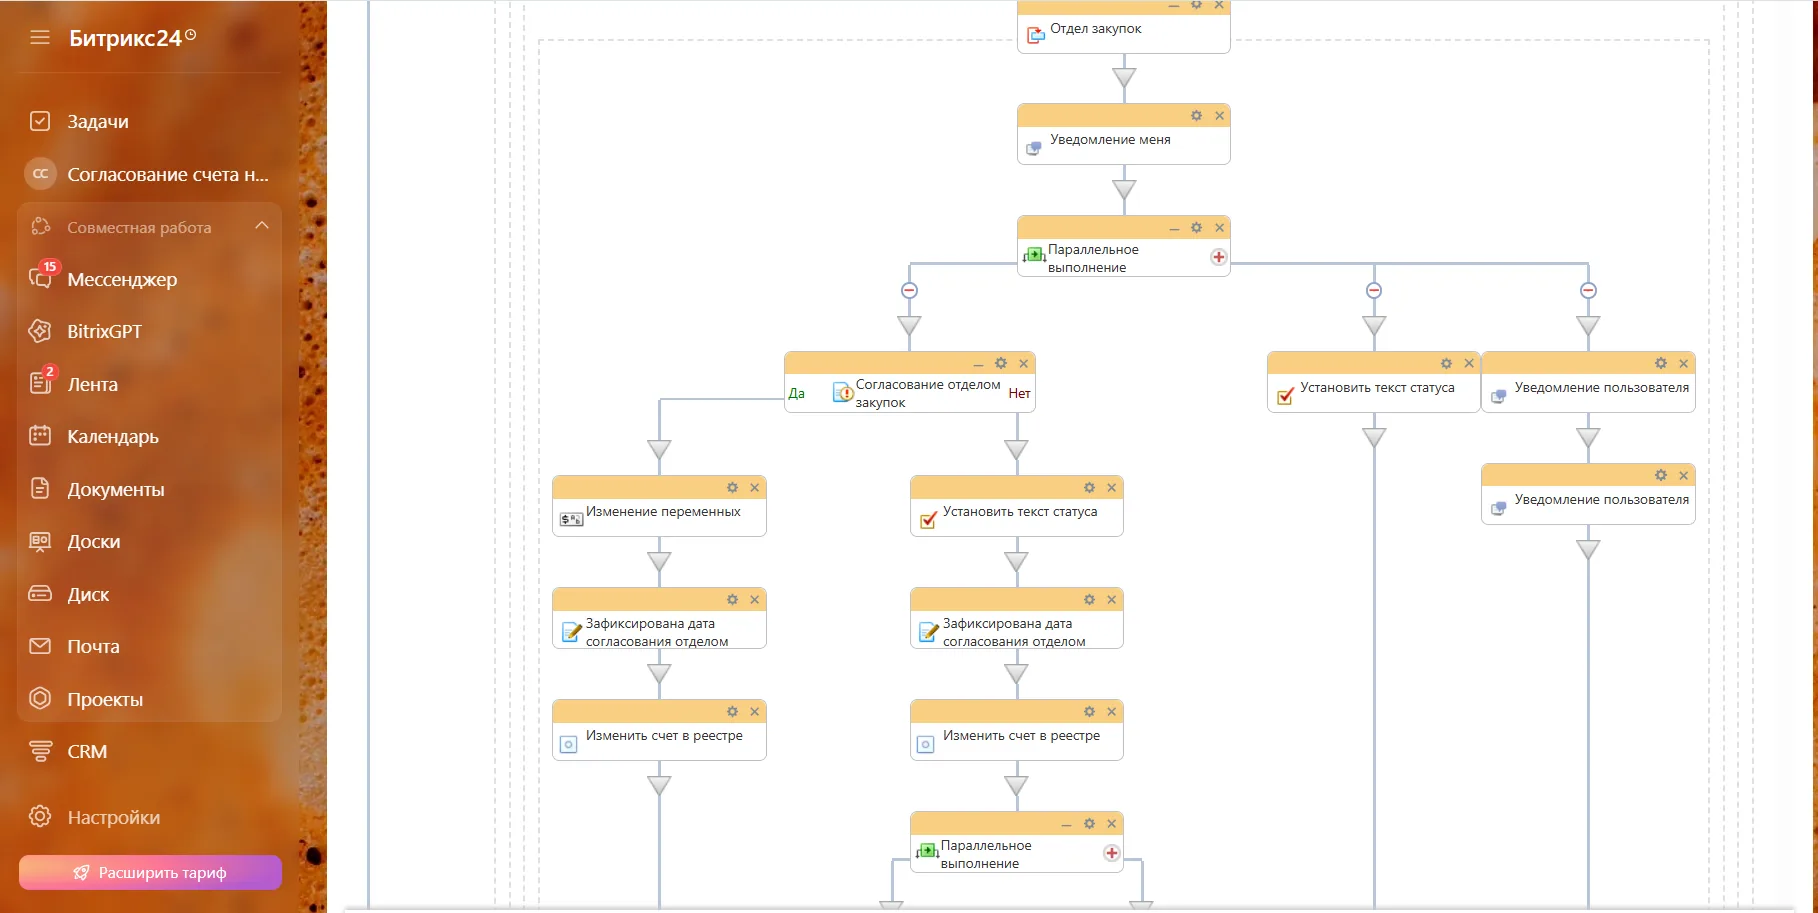Collapse the lower Параллельное выполнение block
This screenshot has height=913, width=1818.
(1066, 825)
